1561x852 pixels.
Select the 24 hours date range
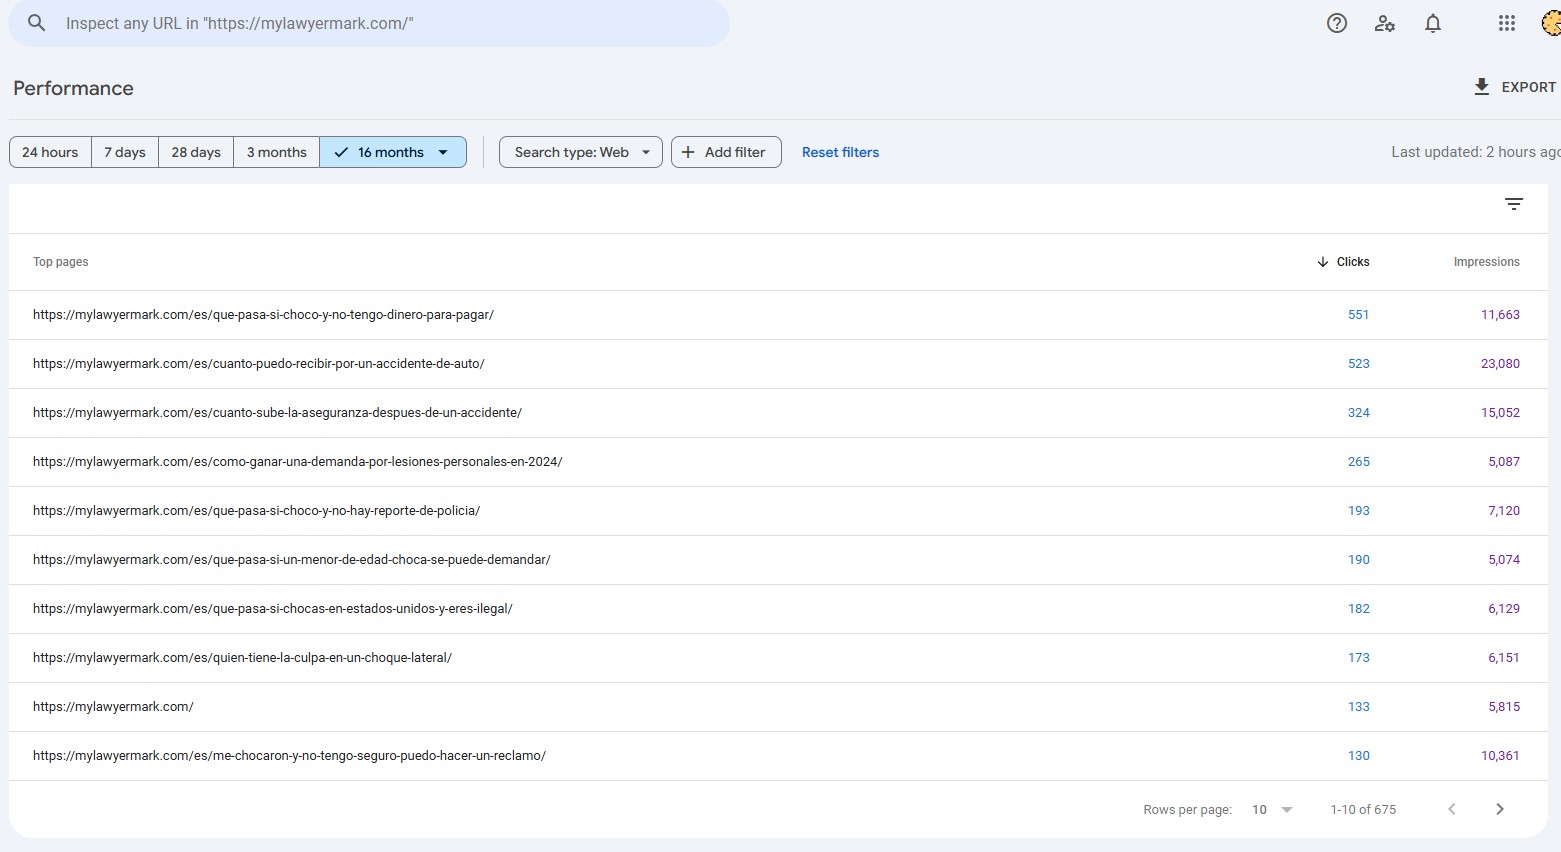(50, 152)
